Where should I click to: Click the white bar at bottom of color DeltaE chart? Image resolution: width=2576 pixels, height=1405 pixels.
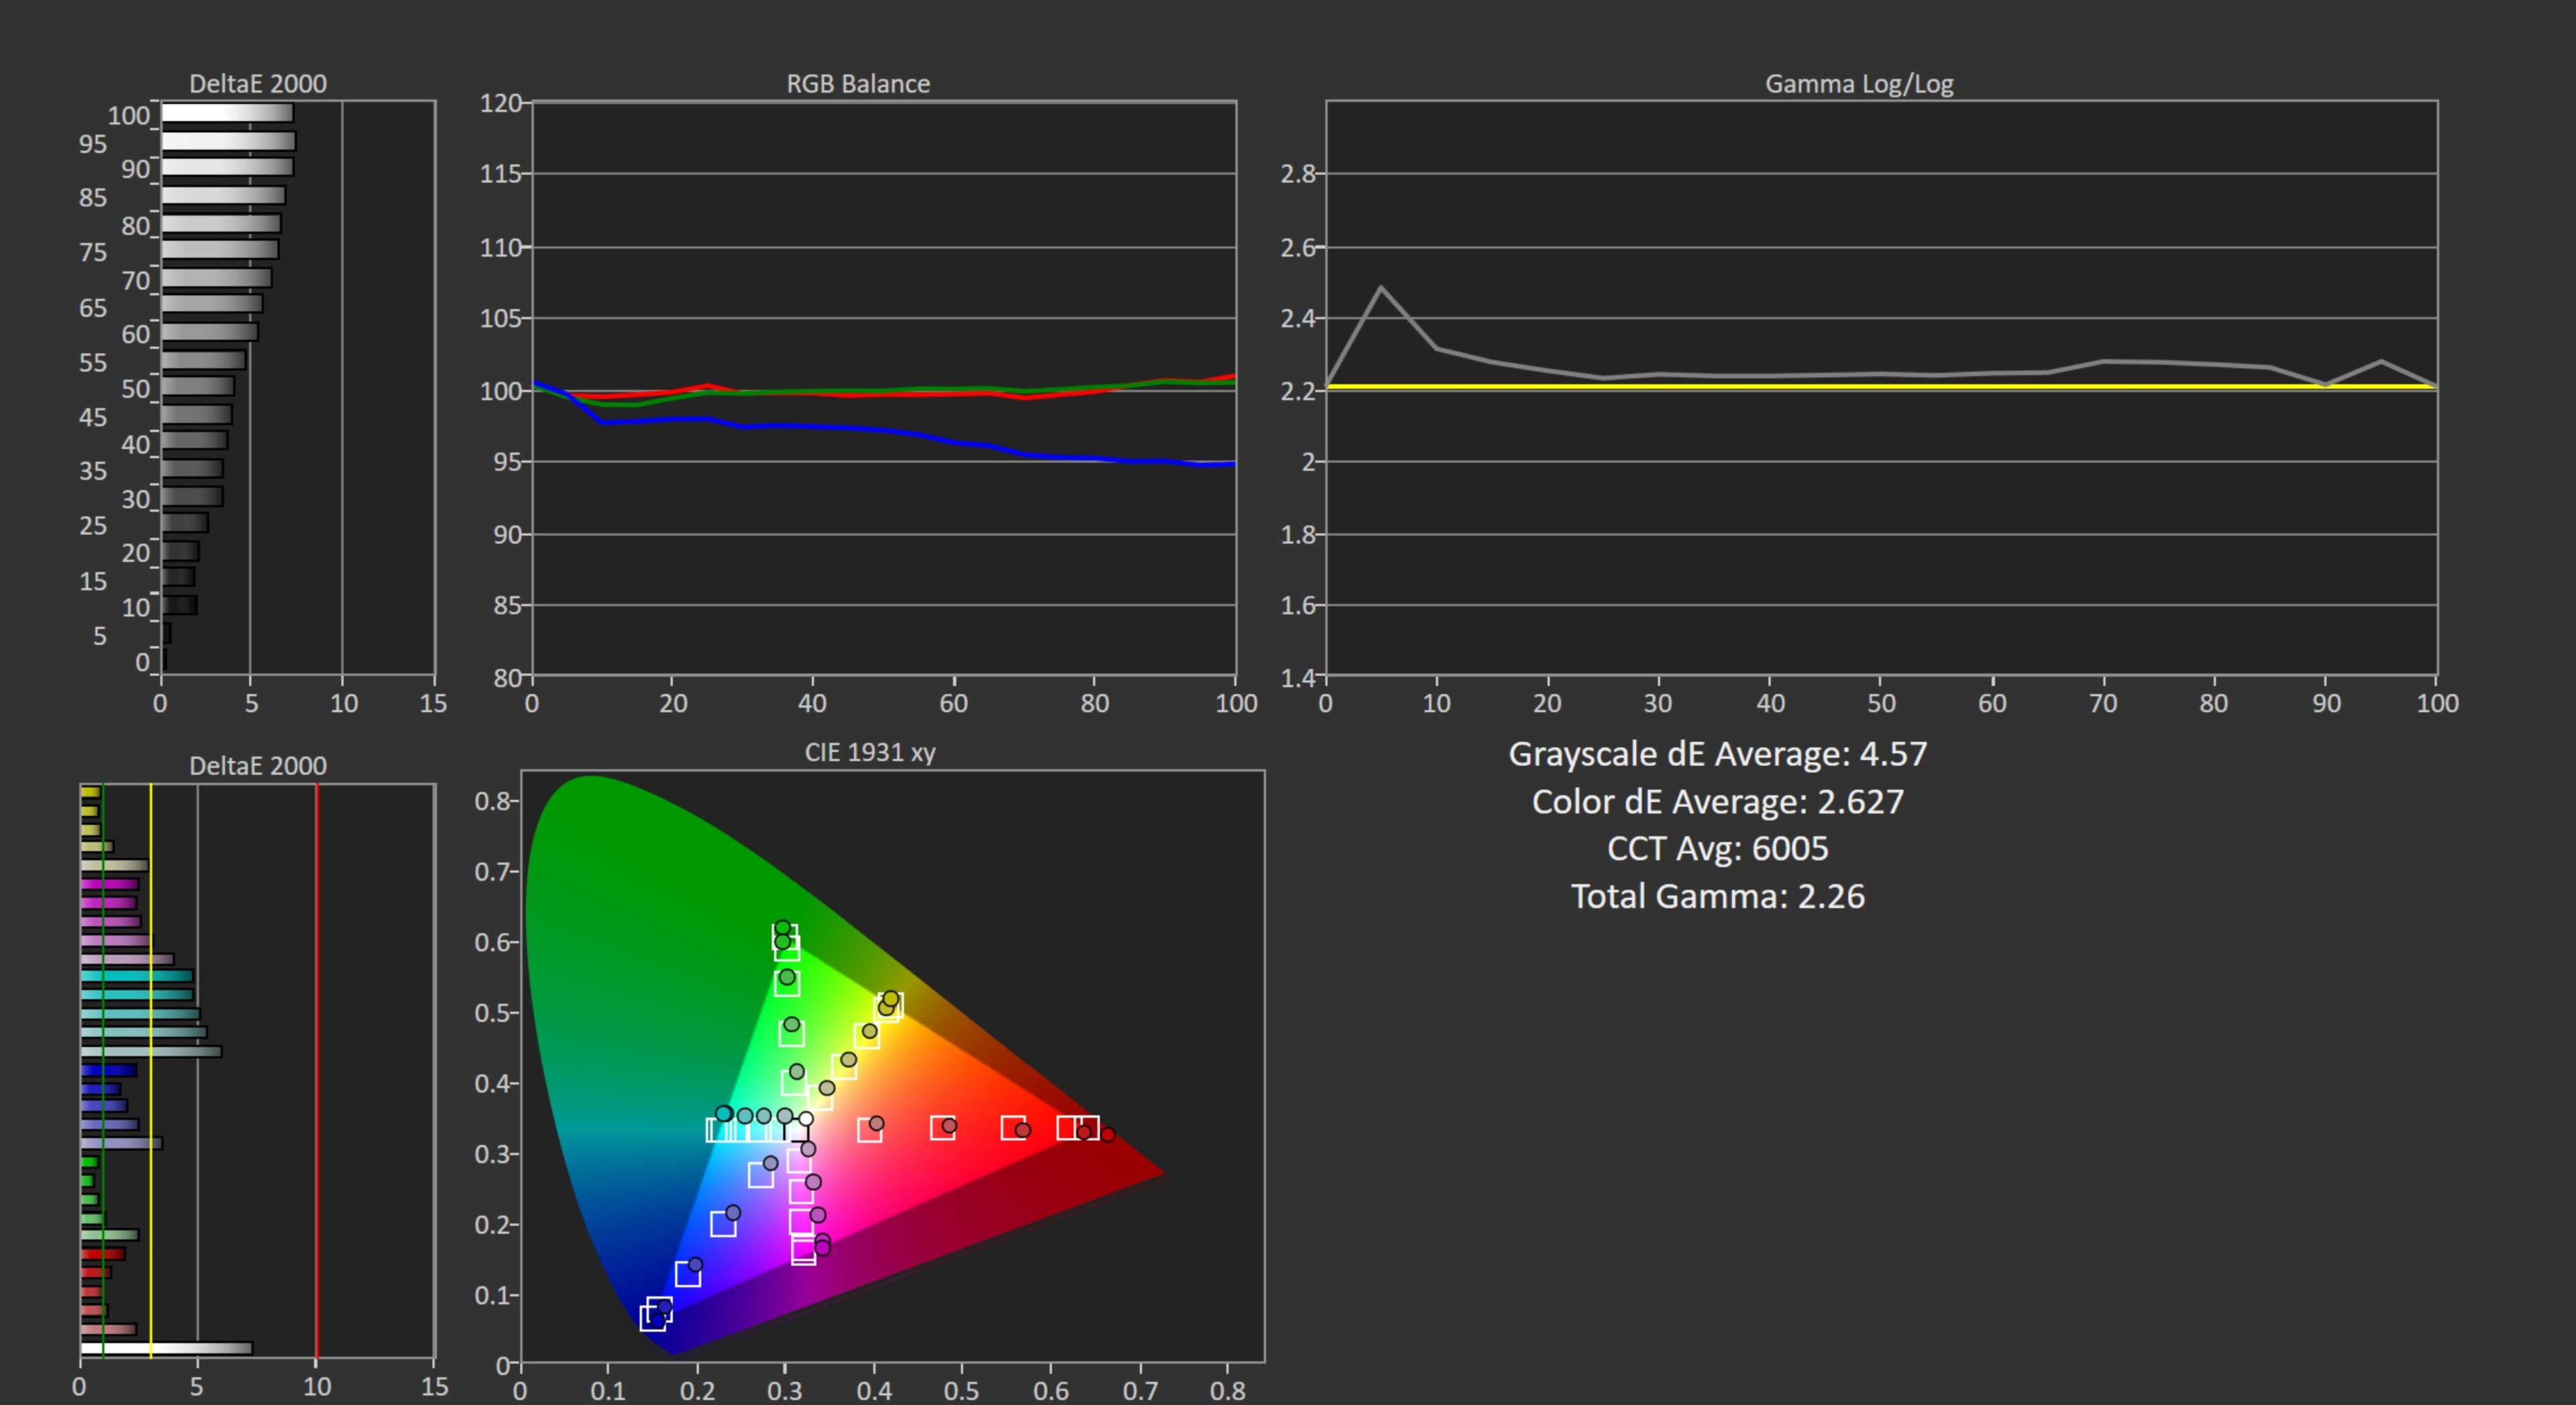(166, 1348)
